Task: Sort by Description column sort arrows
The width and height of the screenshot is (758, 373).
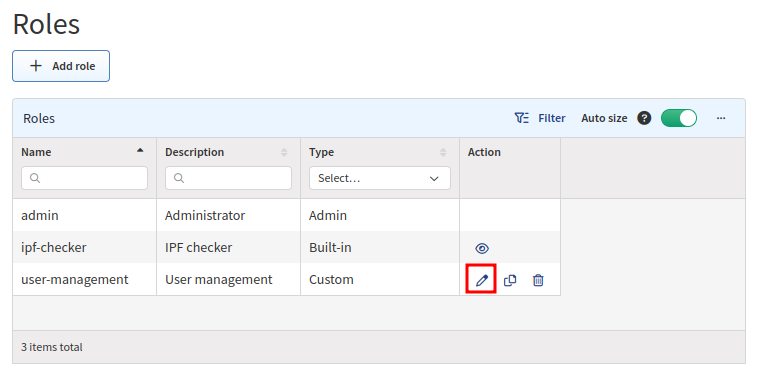Action: pos(284,152)
